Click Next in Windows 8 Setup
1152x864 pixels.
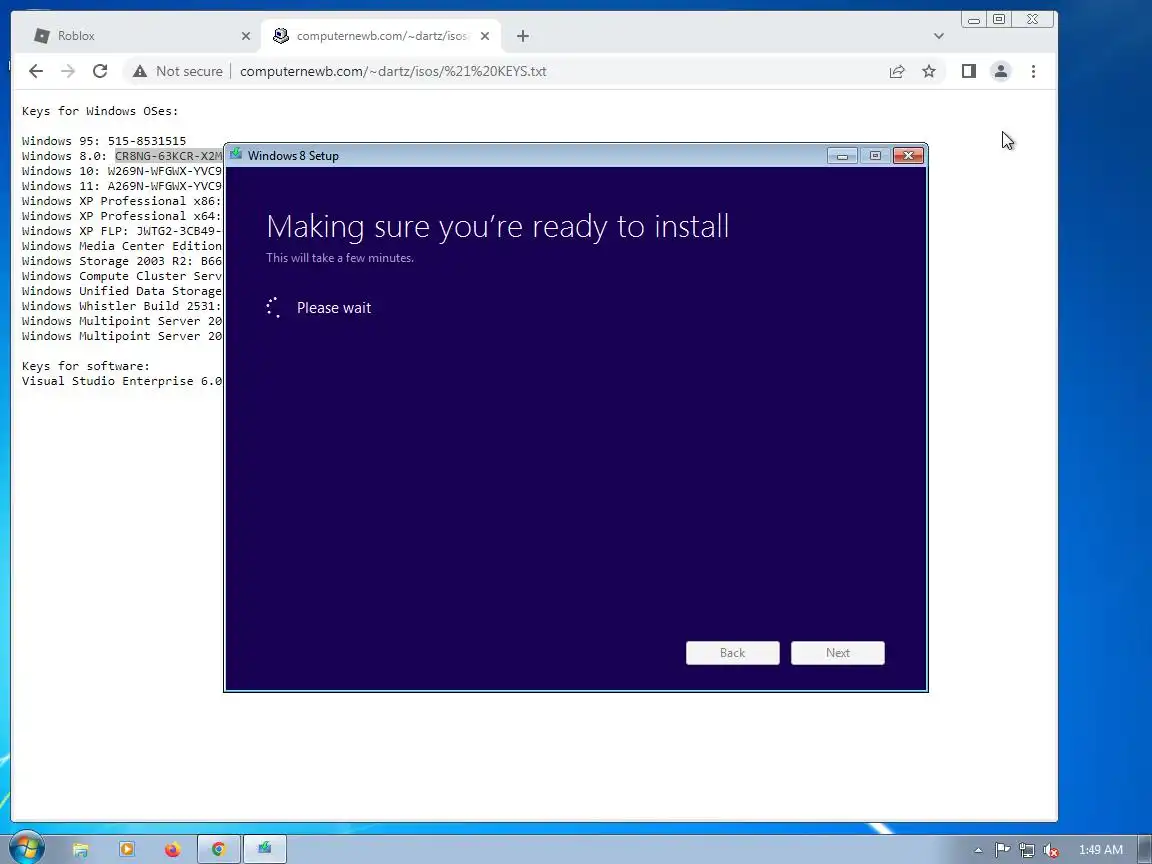point(838,653)
